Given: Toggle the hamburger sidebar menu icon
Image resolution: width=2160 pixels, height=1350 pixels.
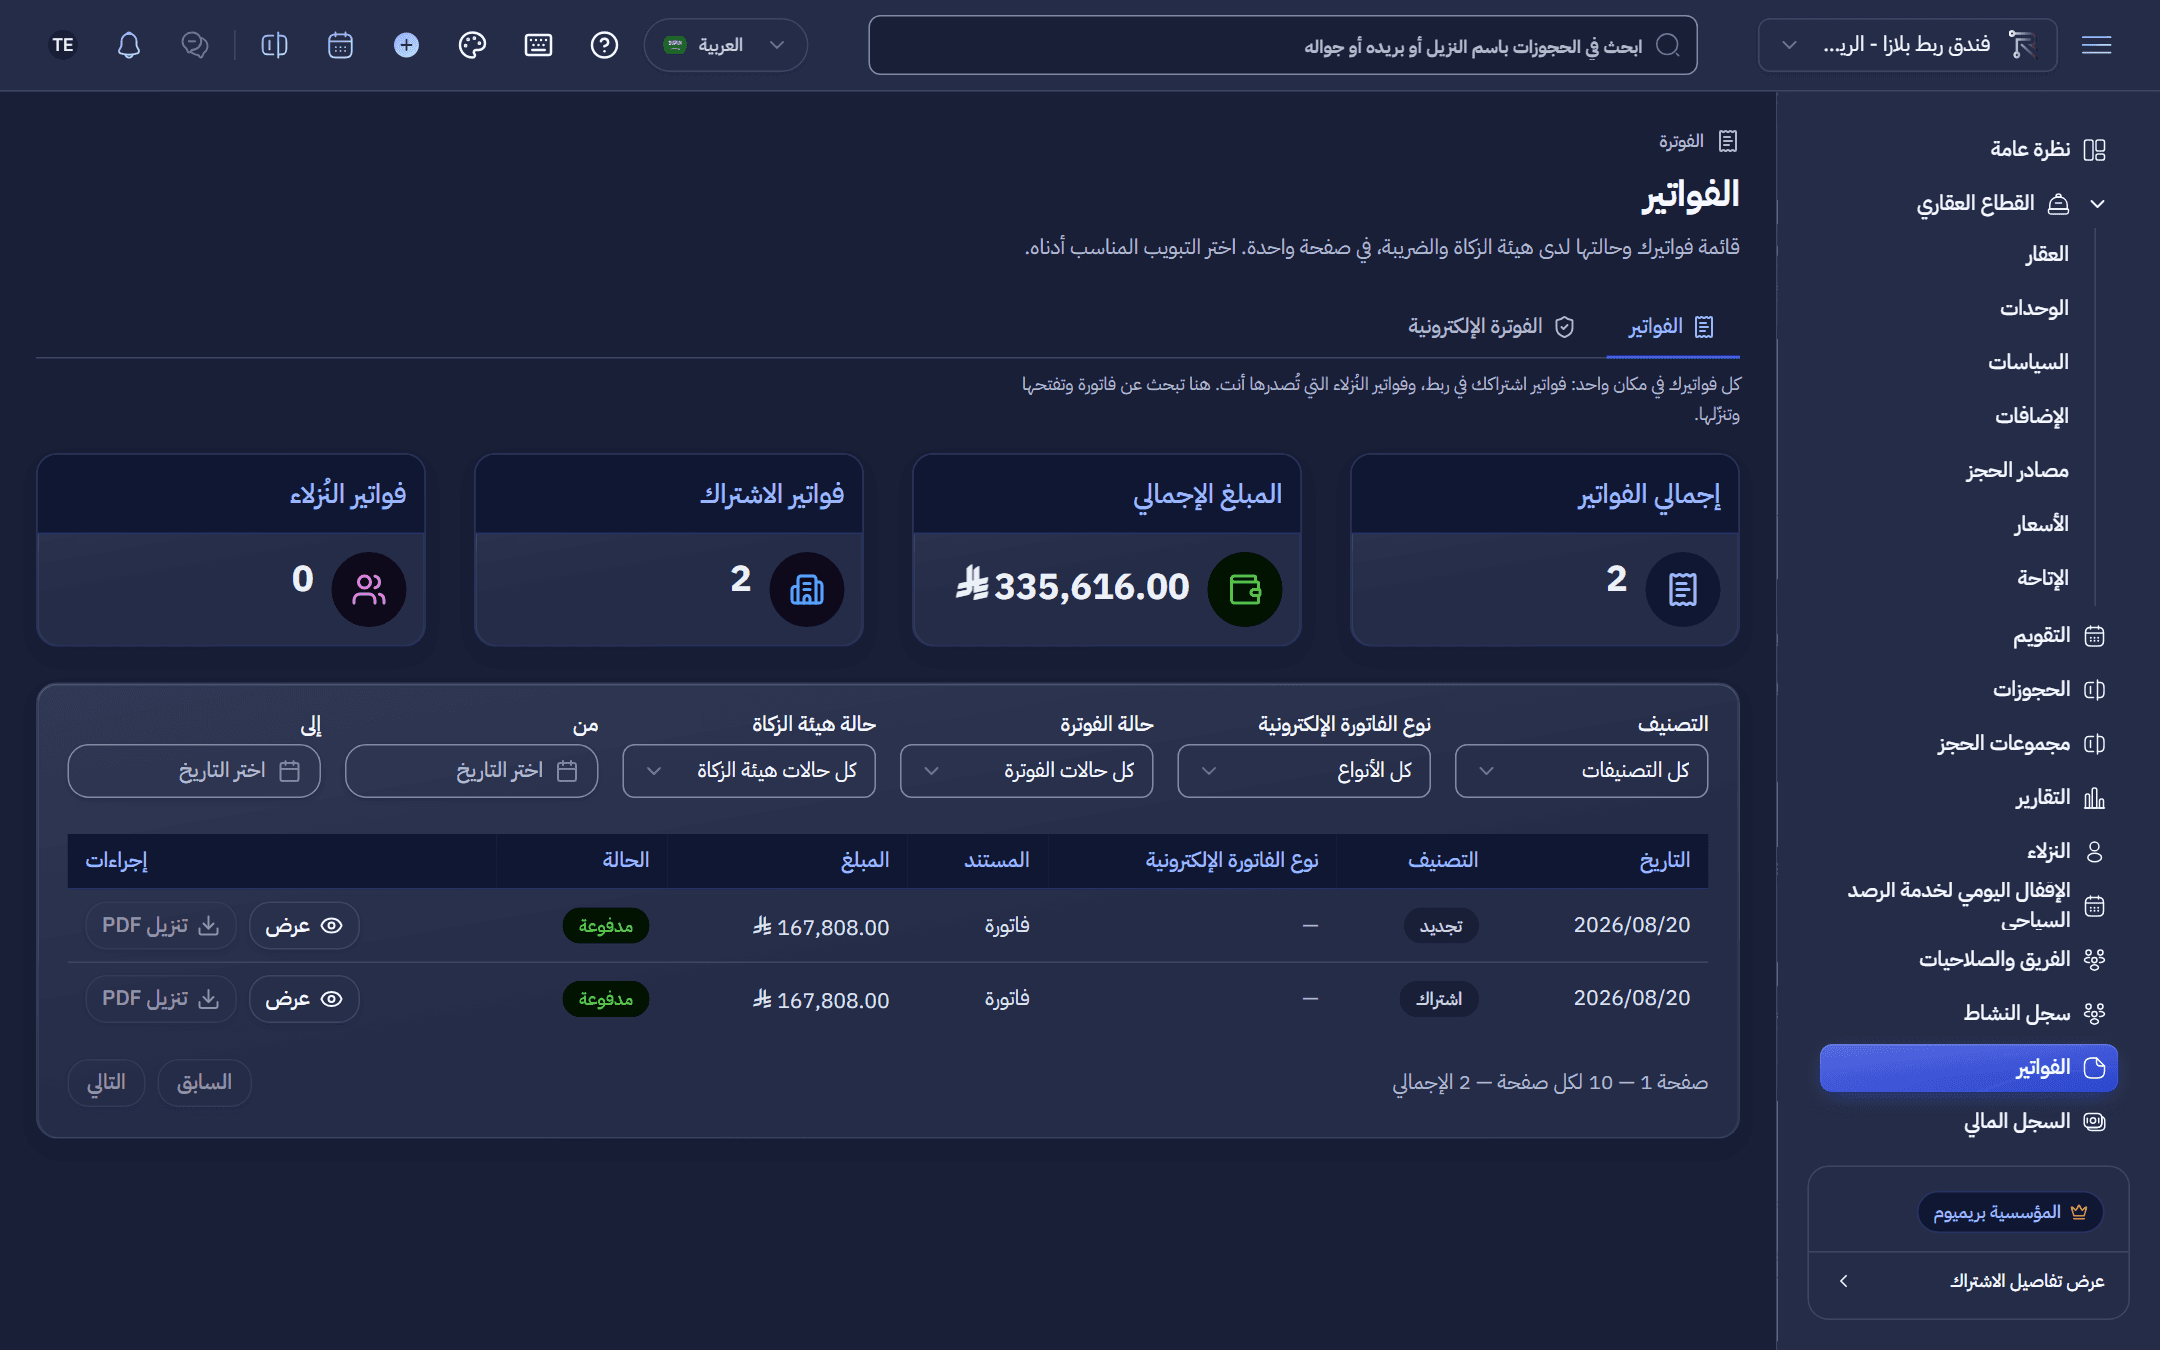Looking at the screenshot, I should (2096, 45).
